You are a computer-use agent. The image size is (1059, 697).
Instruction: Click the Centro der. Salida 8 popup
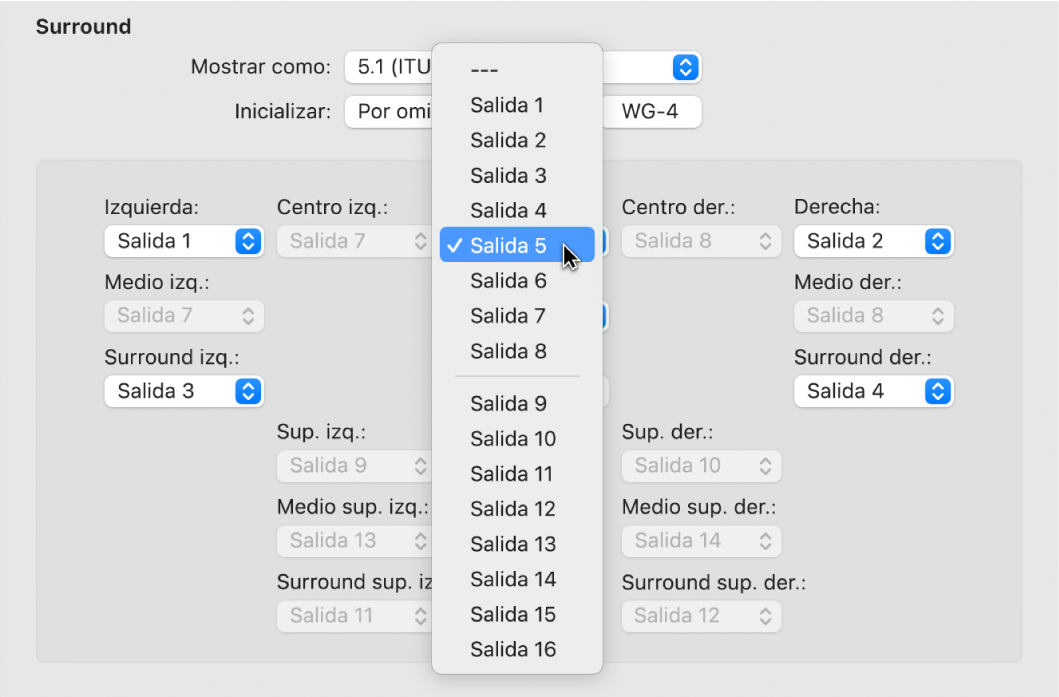(x=701, y=241)
